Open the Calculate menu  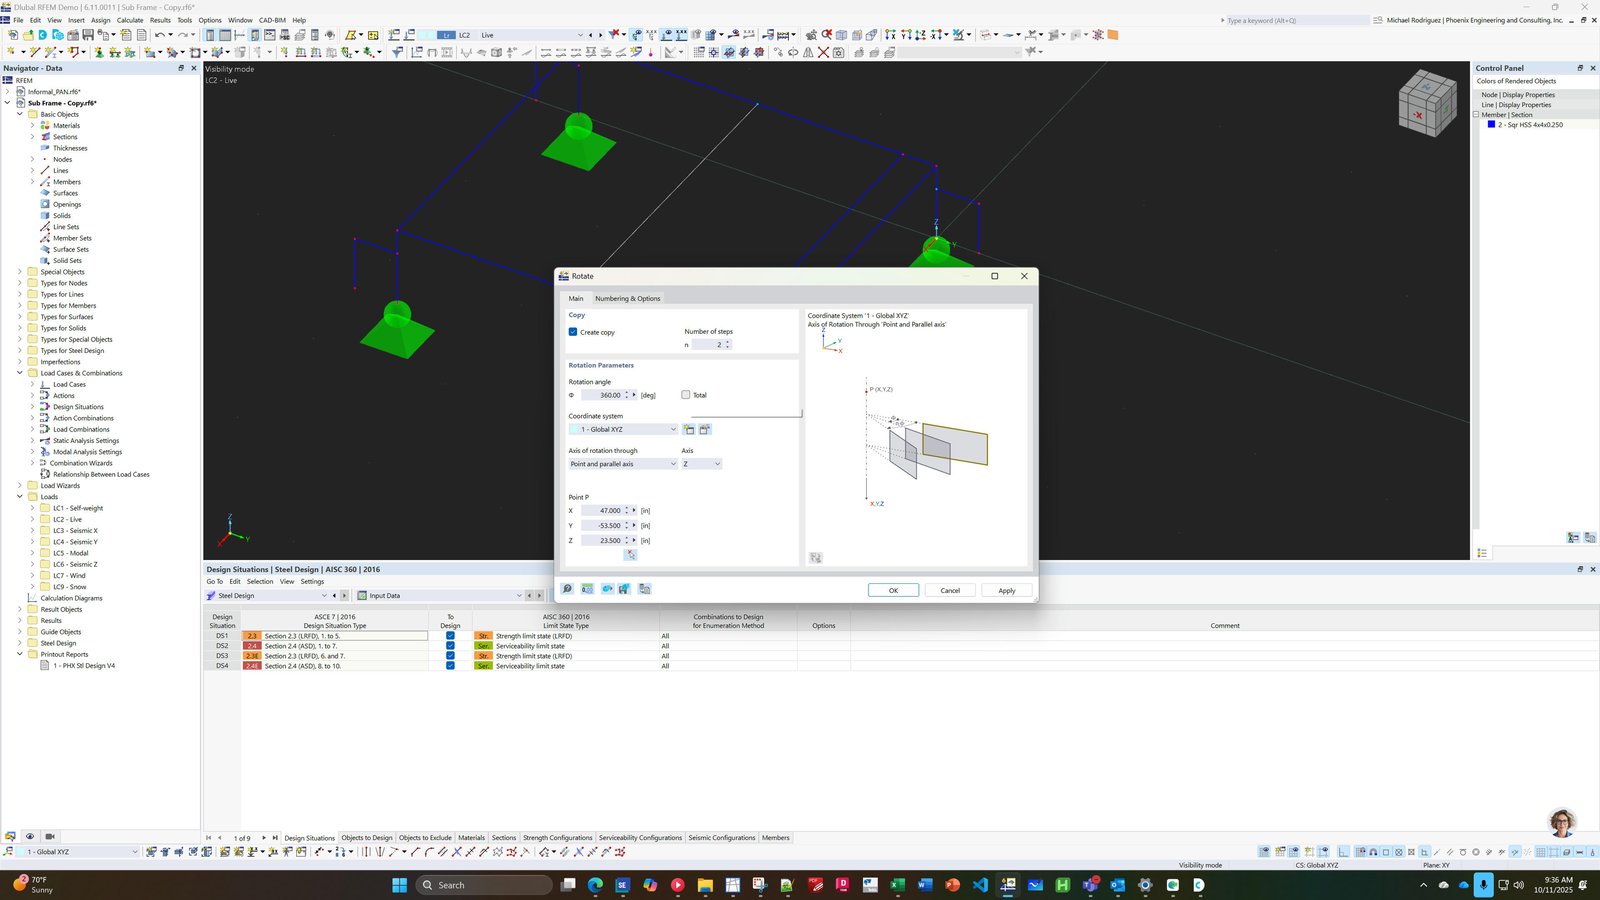[130, 20]
